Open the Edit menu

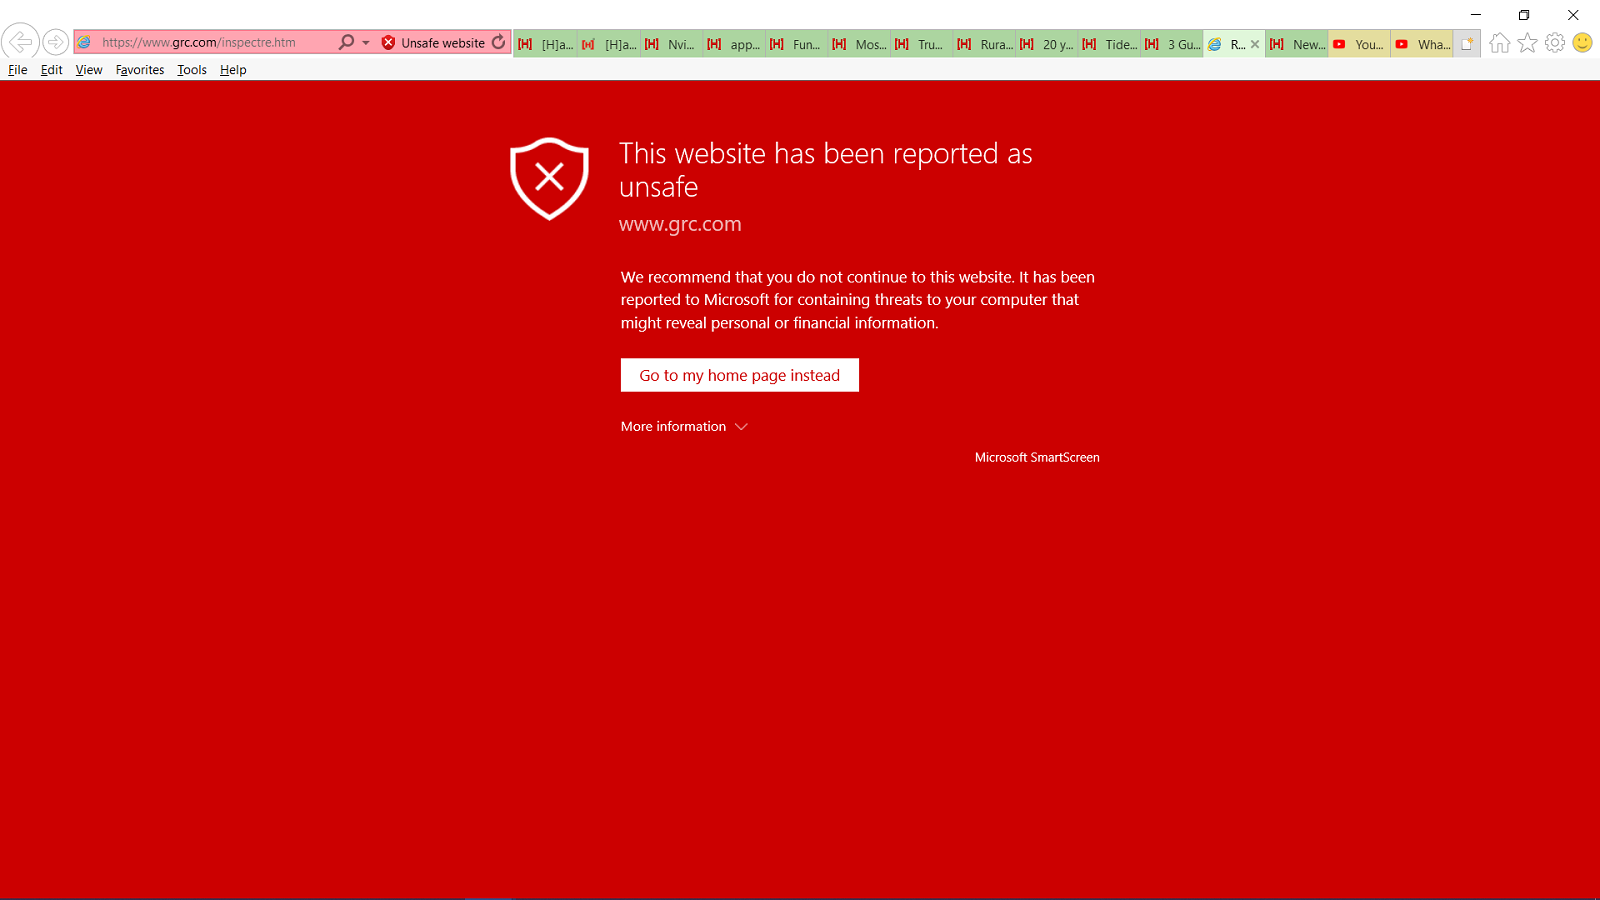tap(52, 70)
